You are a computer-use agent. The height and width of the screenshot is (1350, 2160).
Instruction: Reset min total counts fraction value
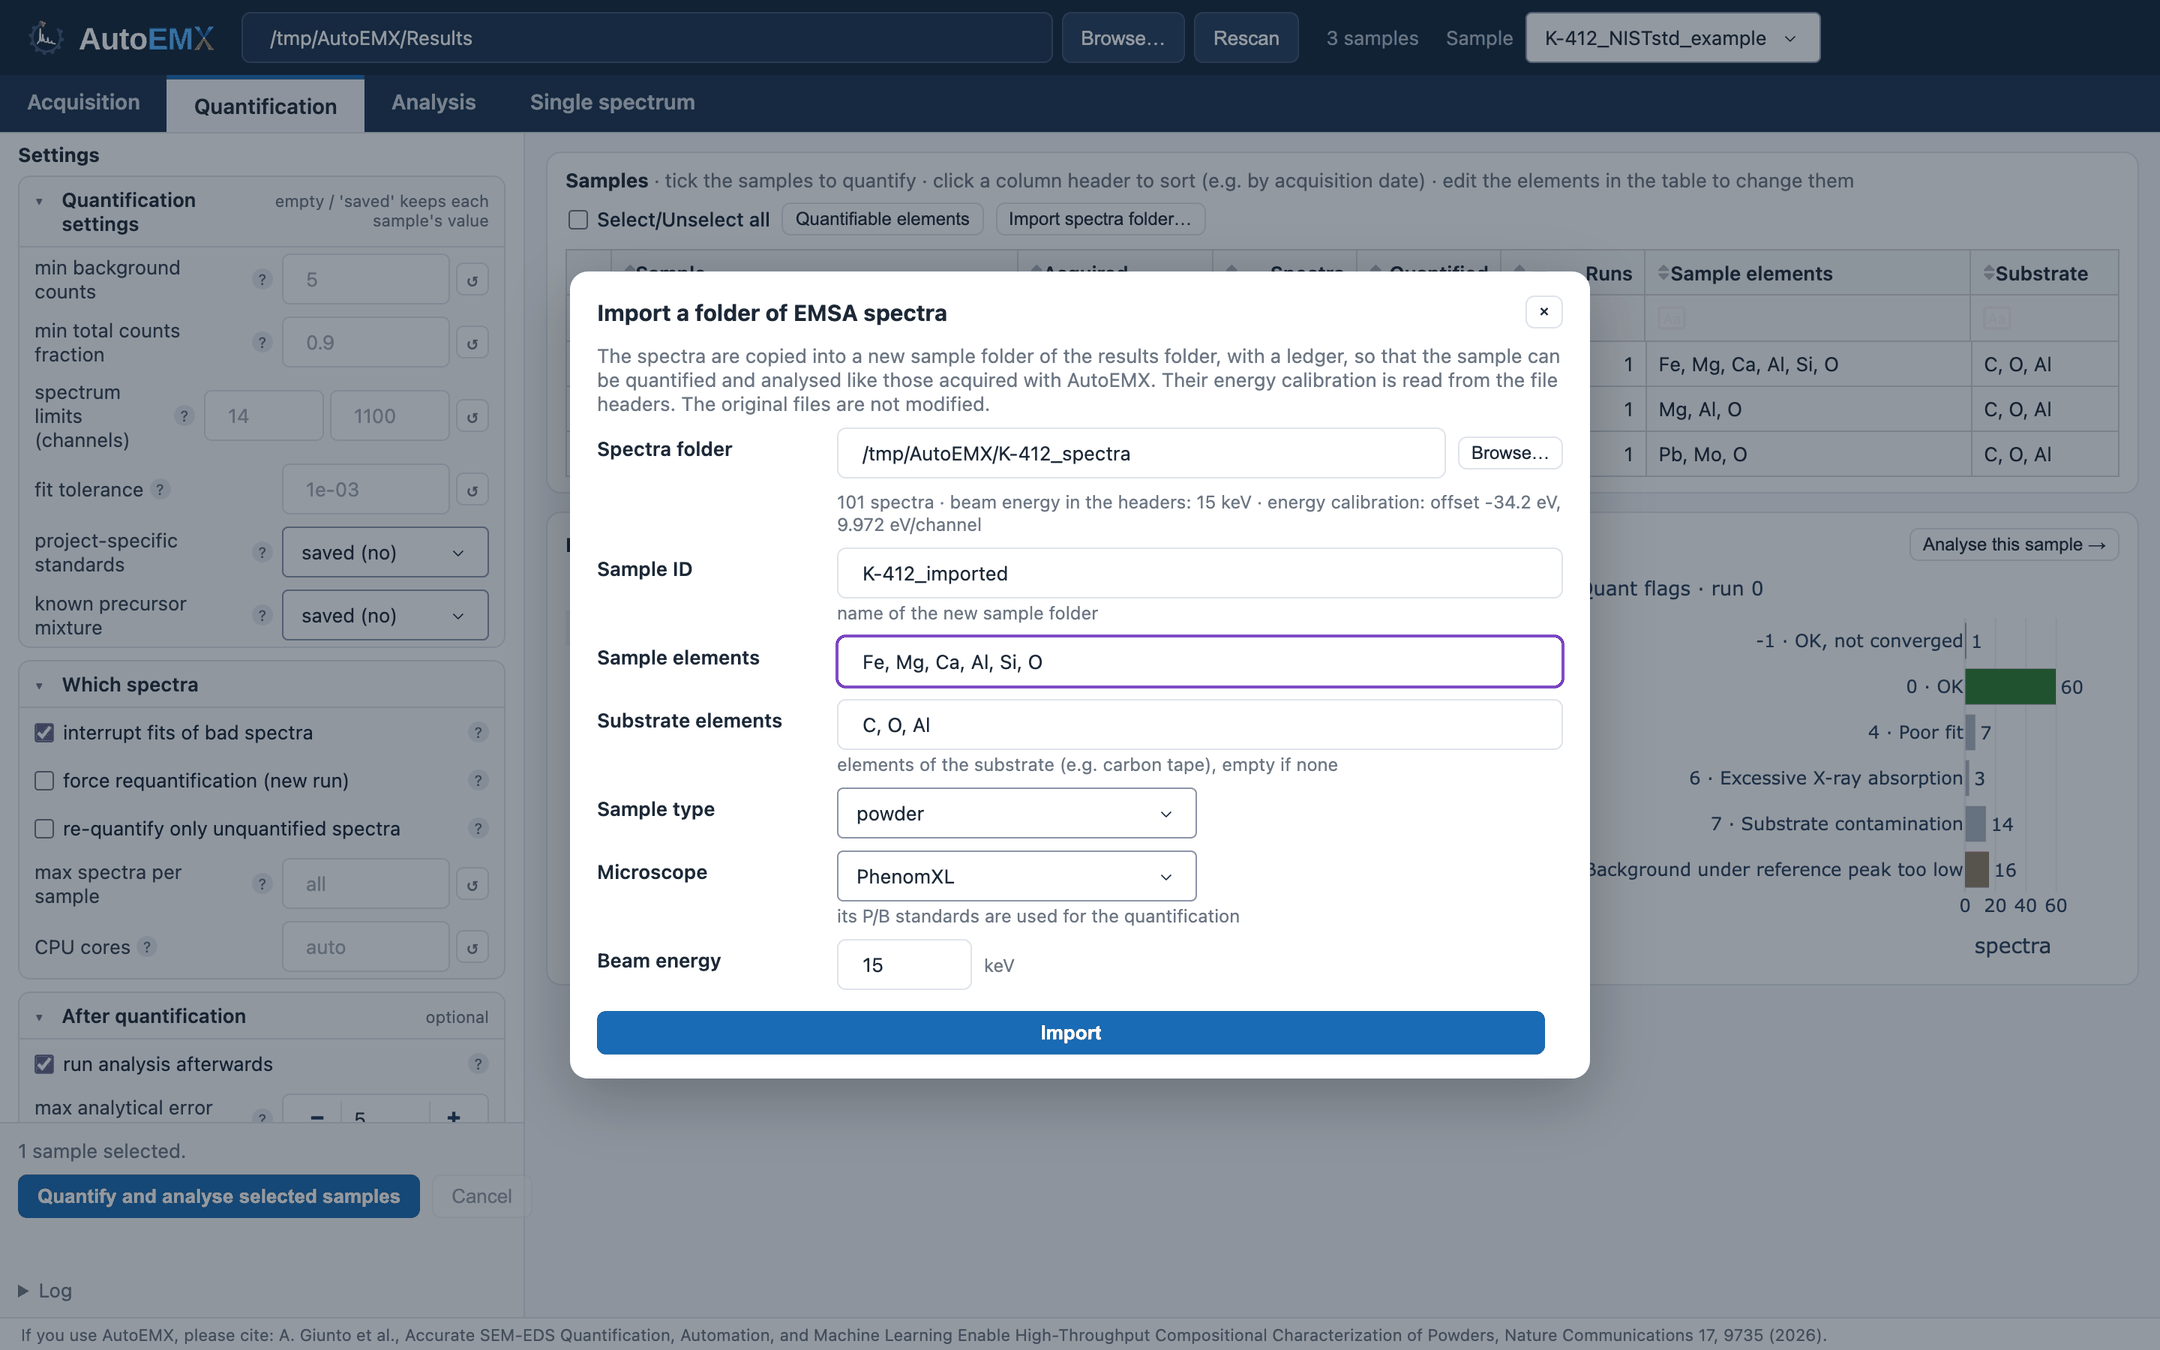(x=472, y=343)
